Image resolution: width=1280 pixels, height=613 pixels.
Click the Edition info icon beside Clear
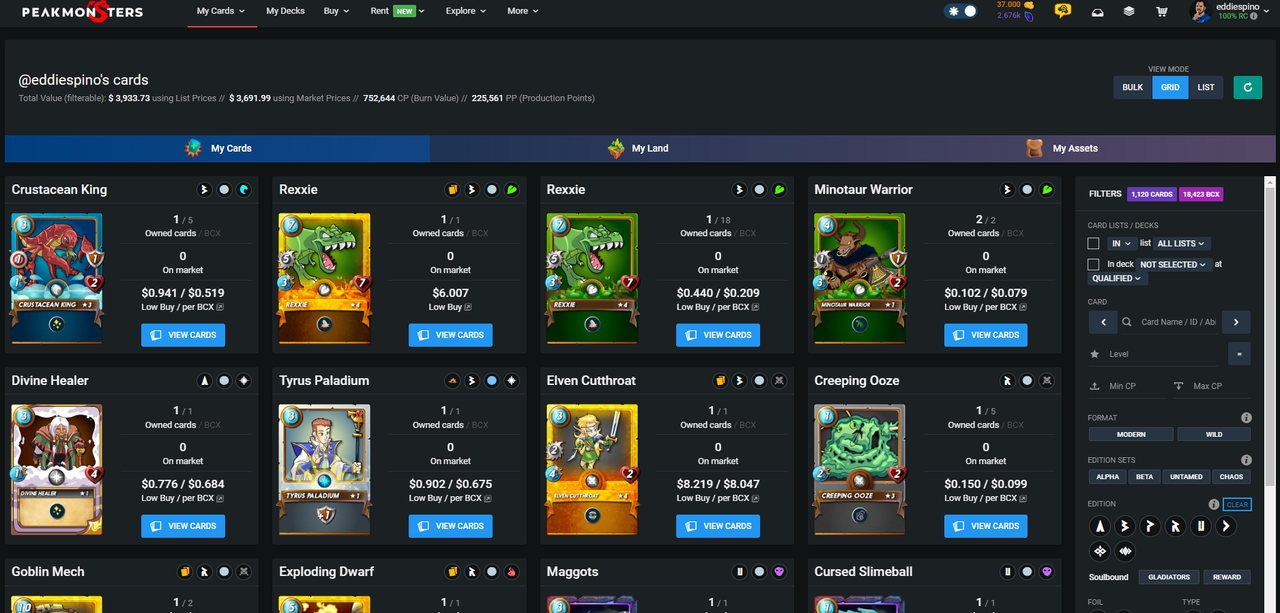coord(1214,504)
